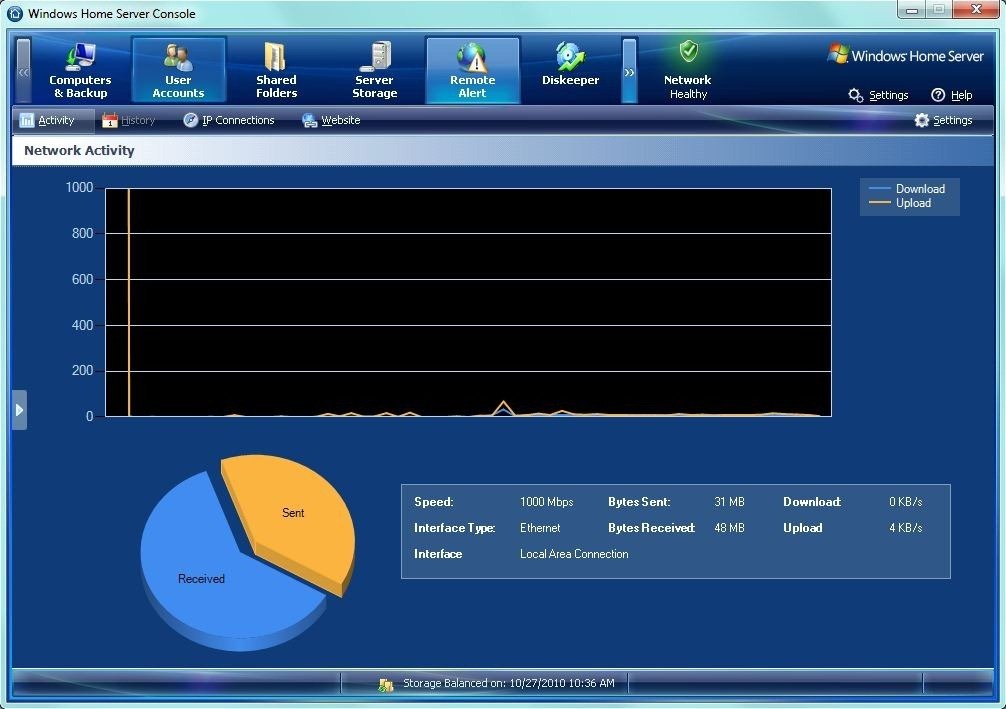
Task: Open the Server Storage tab
Action: coord(375,69)
